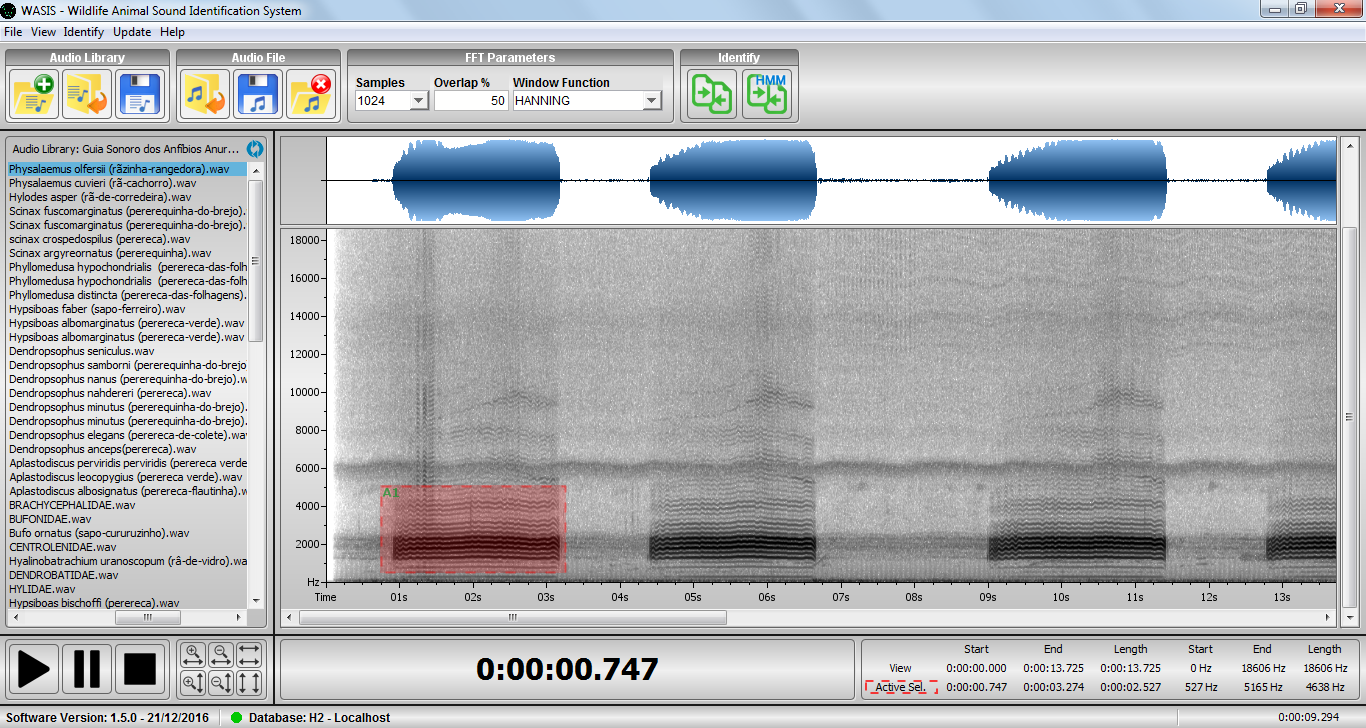The width and height of the screenshot is (1366, 728).
Task: Click the spectrogram horizontal scrollbar thumb
Action: click(x=512, y=618)
